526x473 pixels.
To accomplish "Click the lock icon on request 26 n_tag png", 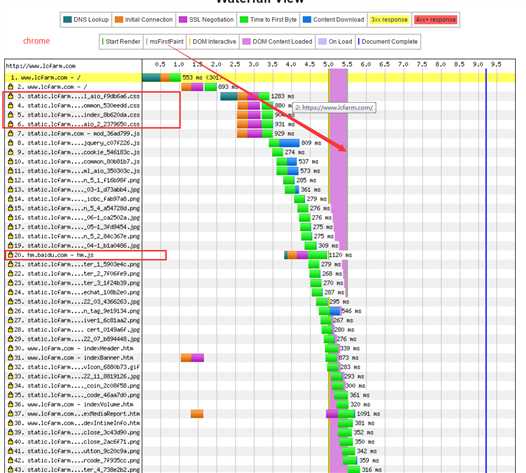I will (11, 311).
